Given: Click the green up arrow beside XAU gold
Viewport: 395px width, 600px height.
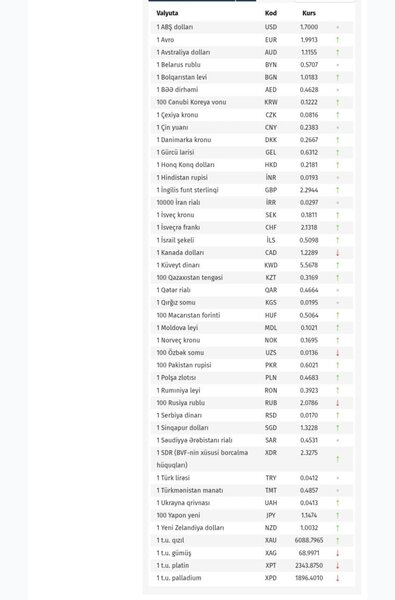Looking at the screenshot, I should point(338,540).
